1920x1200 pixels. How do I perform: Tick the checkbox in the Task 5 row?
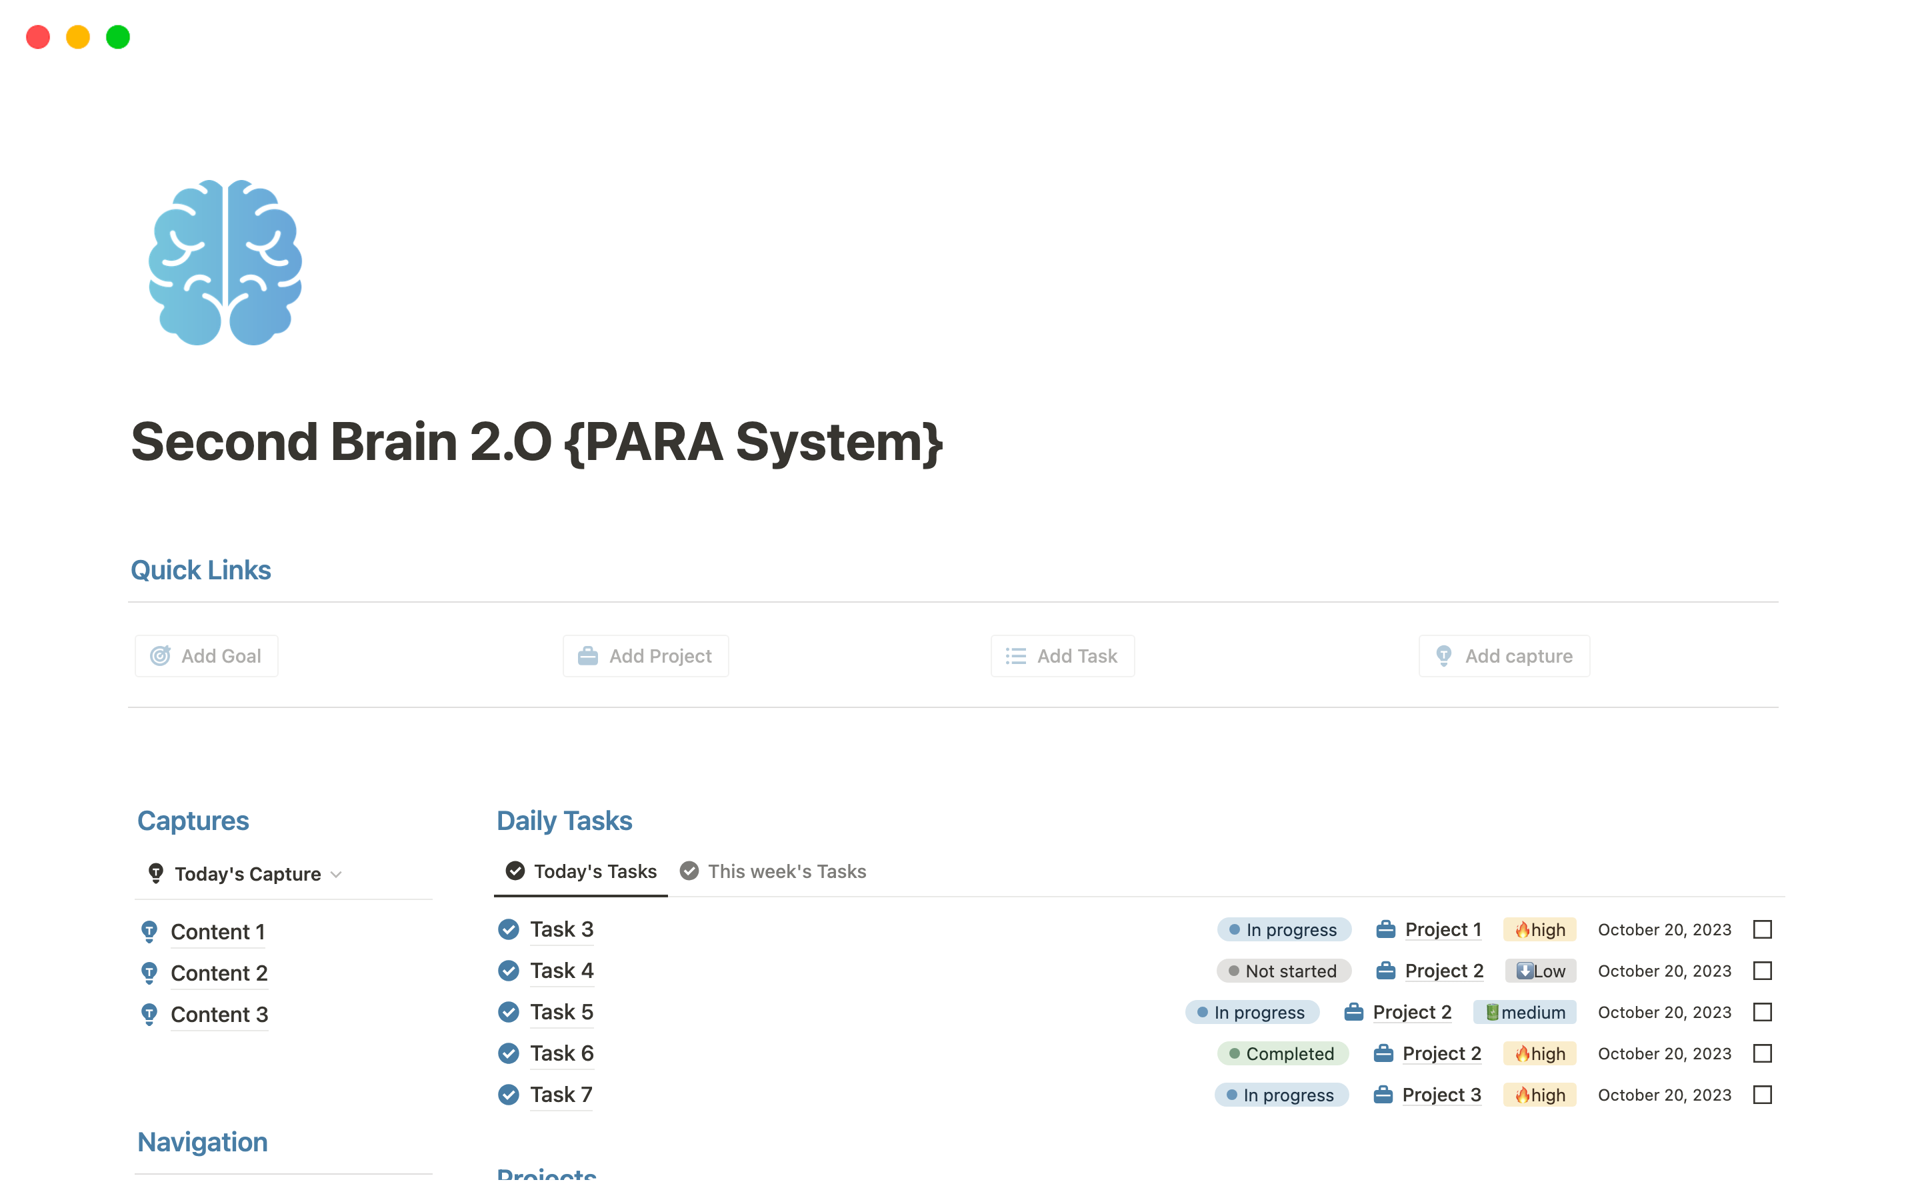1762,1012
